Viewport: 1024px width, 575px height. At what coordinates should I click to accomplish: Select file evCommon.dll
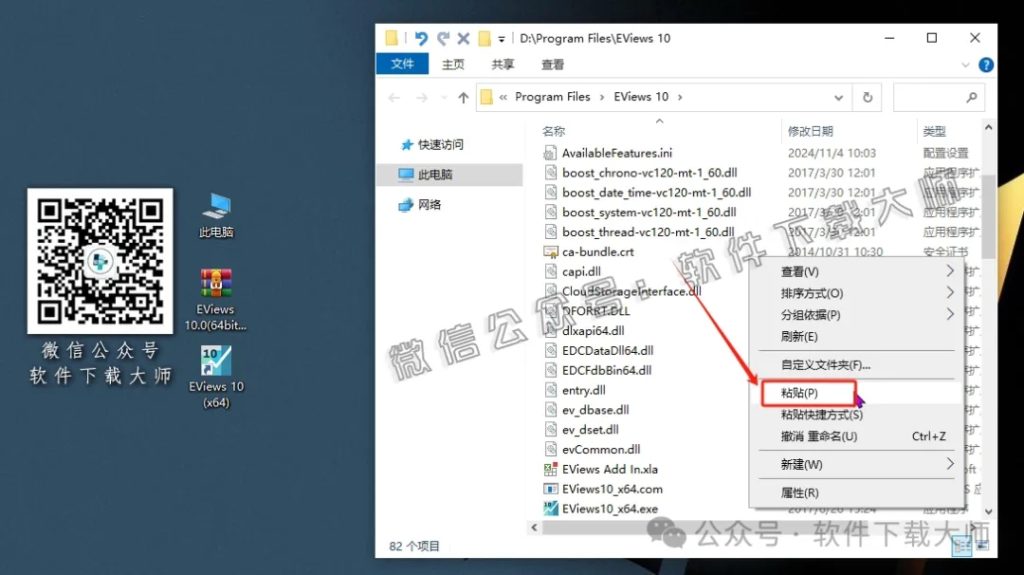coord(601,449)
